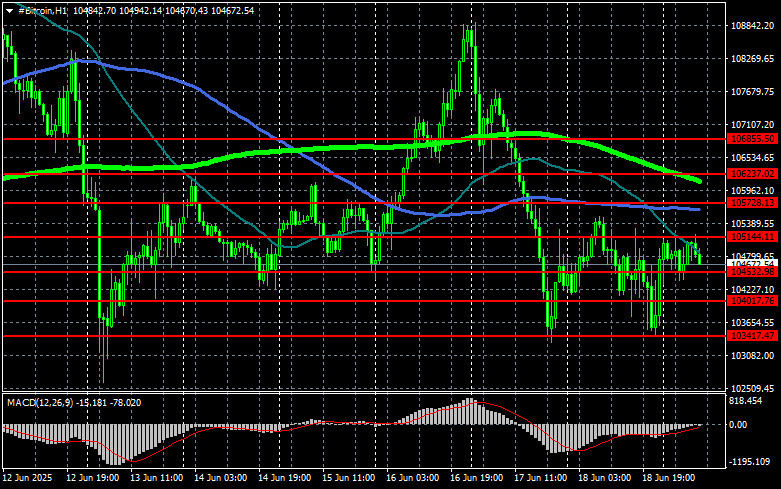Click the 12 Jun 19:00 time label
781x489 pixels.
click(x=93, y=478)
